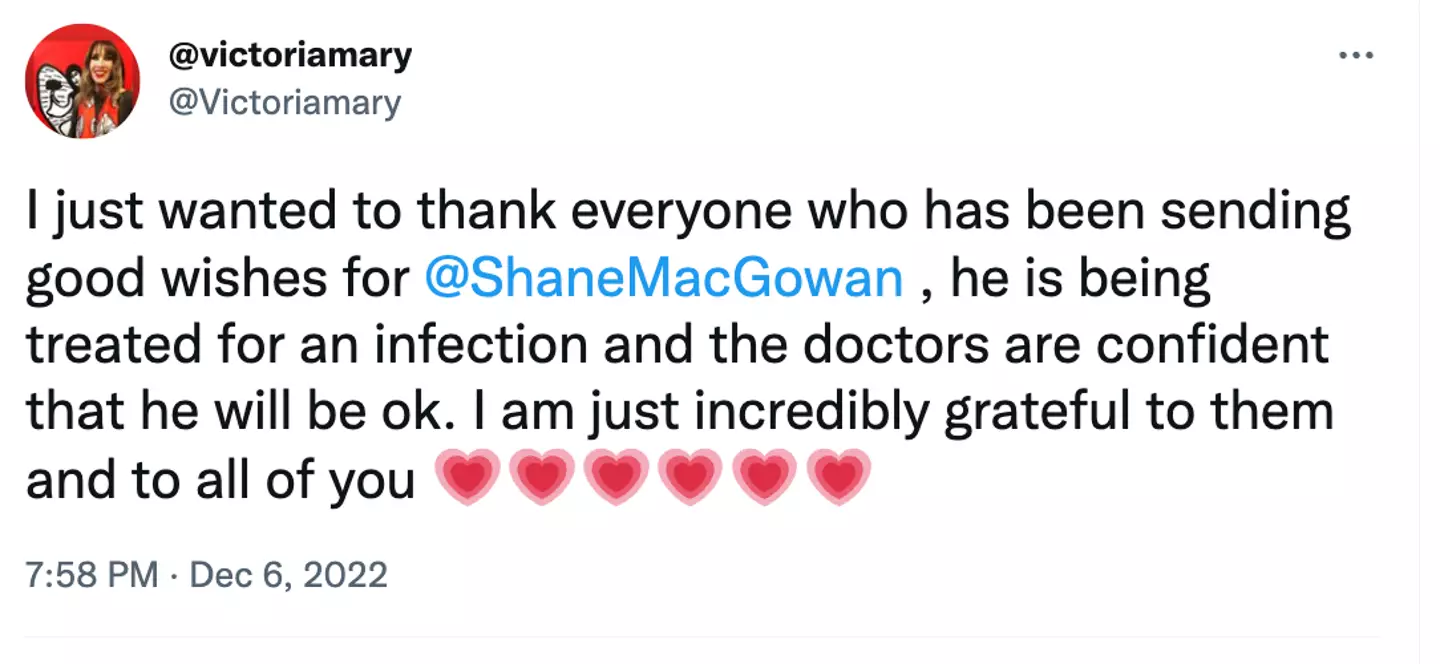Screen dimensions: 1440x664
Task: Click the first heart emoji
Action: [x=468, y=479]
